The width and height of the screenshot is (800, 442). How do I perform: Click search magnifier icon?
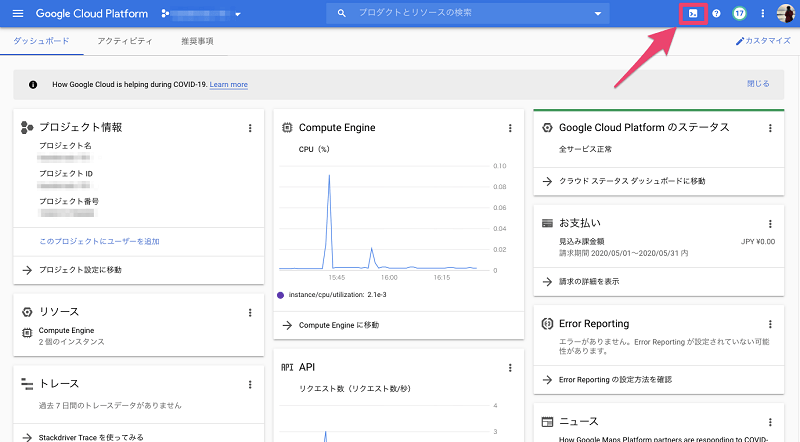[341, 13]
